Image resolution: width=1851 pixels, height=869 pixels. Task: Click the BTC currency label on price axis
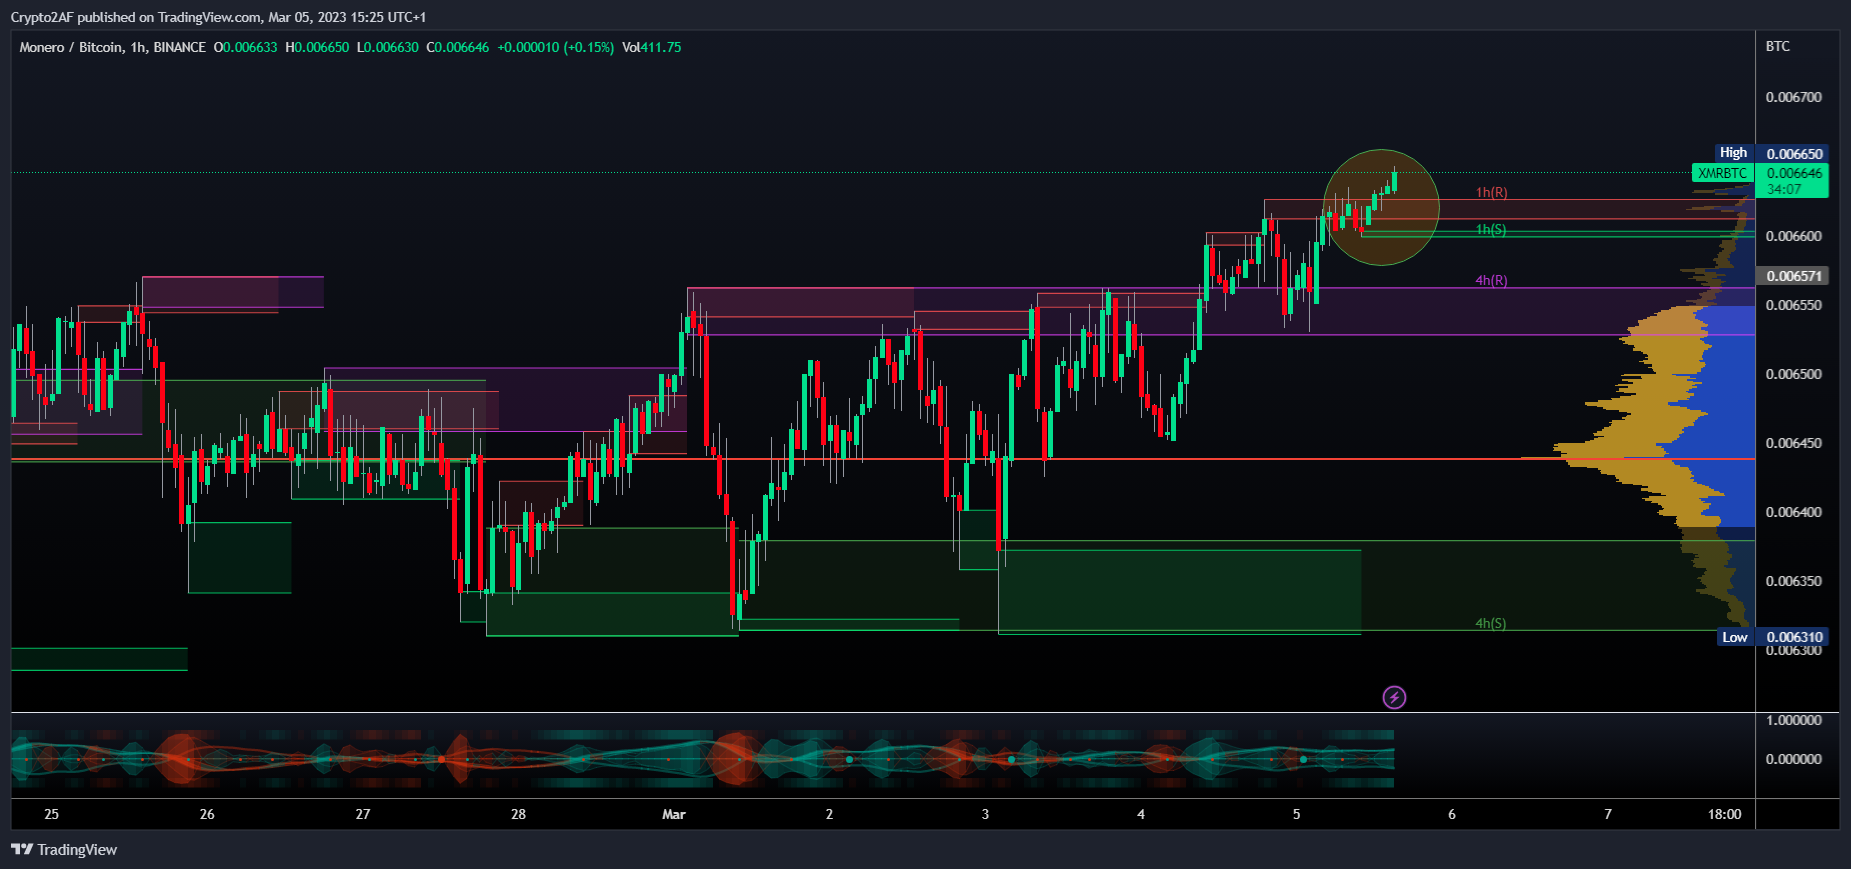(1778, 46)
